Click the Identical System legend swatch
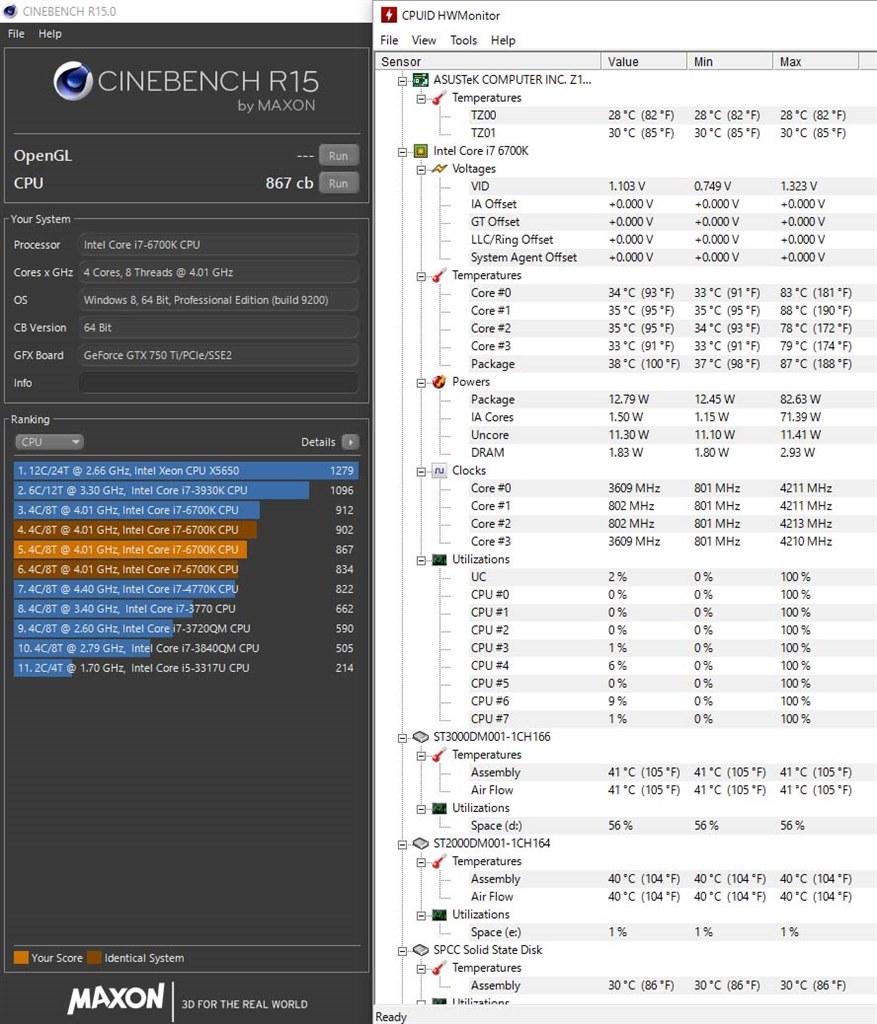This screenshot has height=1024, width=877. pos(94,957)
